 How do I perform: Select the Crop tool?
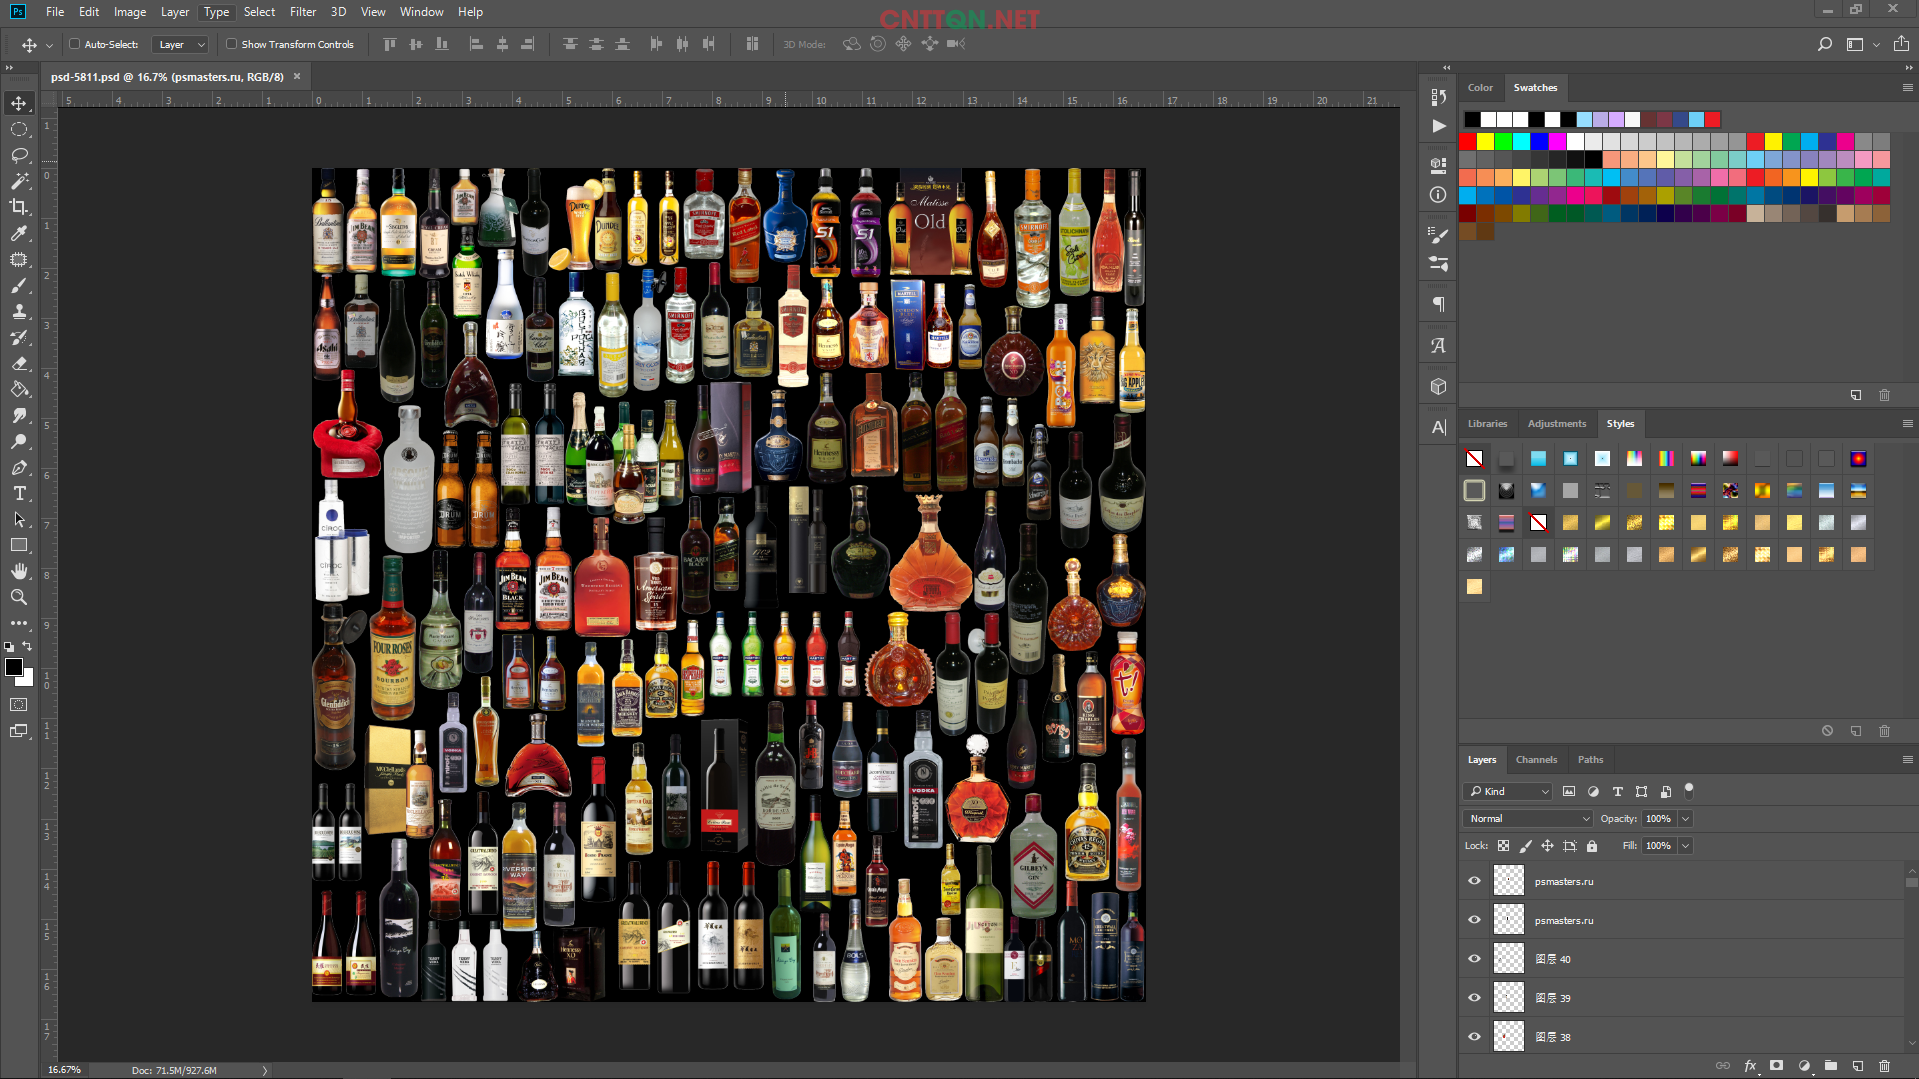pyautogui.click(x=19, y=207)
